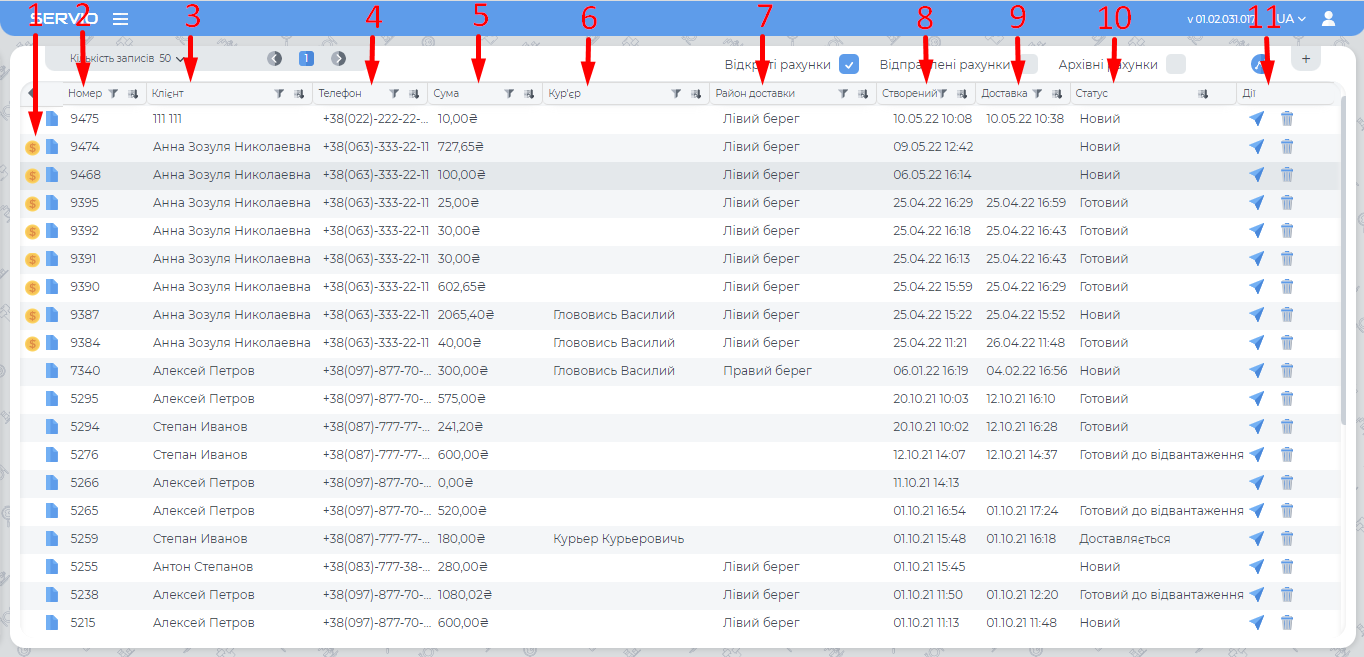Enable the Відправлені рахунки checkbox
1364x657 pixels.
(x=1027, y=64)
